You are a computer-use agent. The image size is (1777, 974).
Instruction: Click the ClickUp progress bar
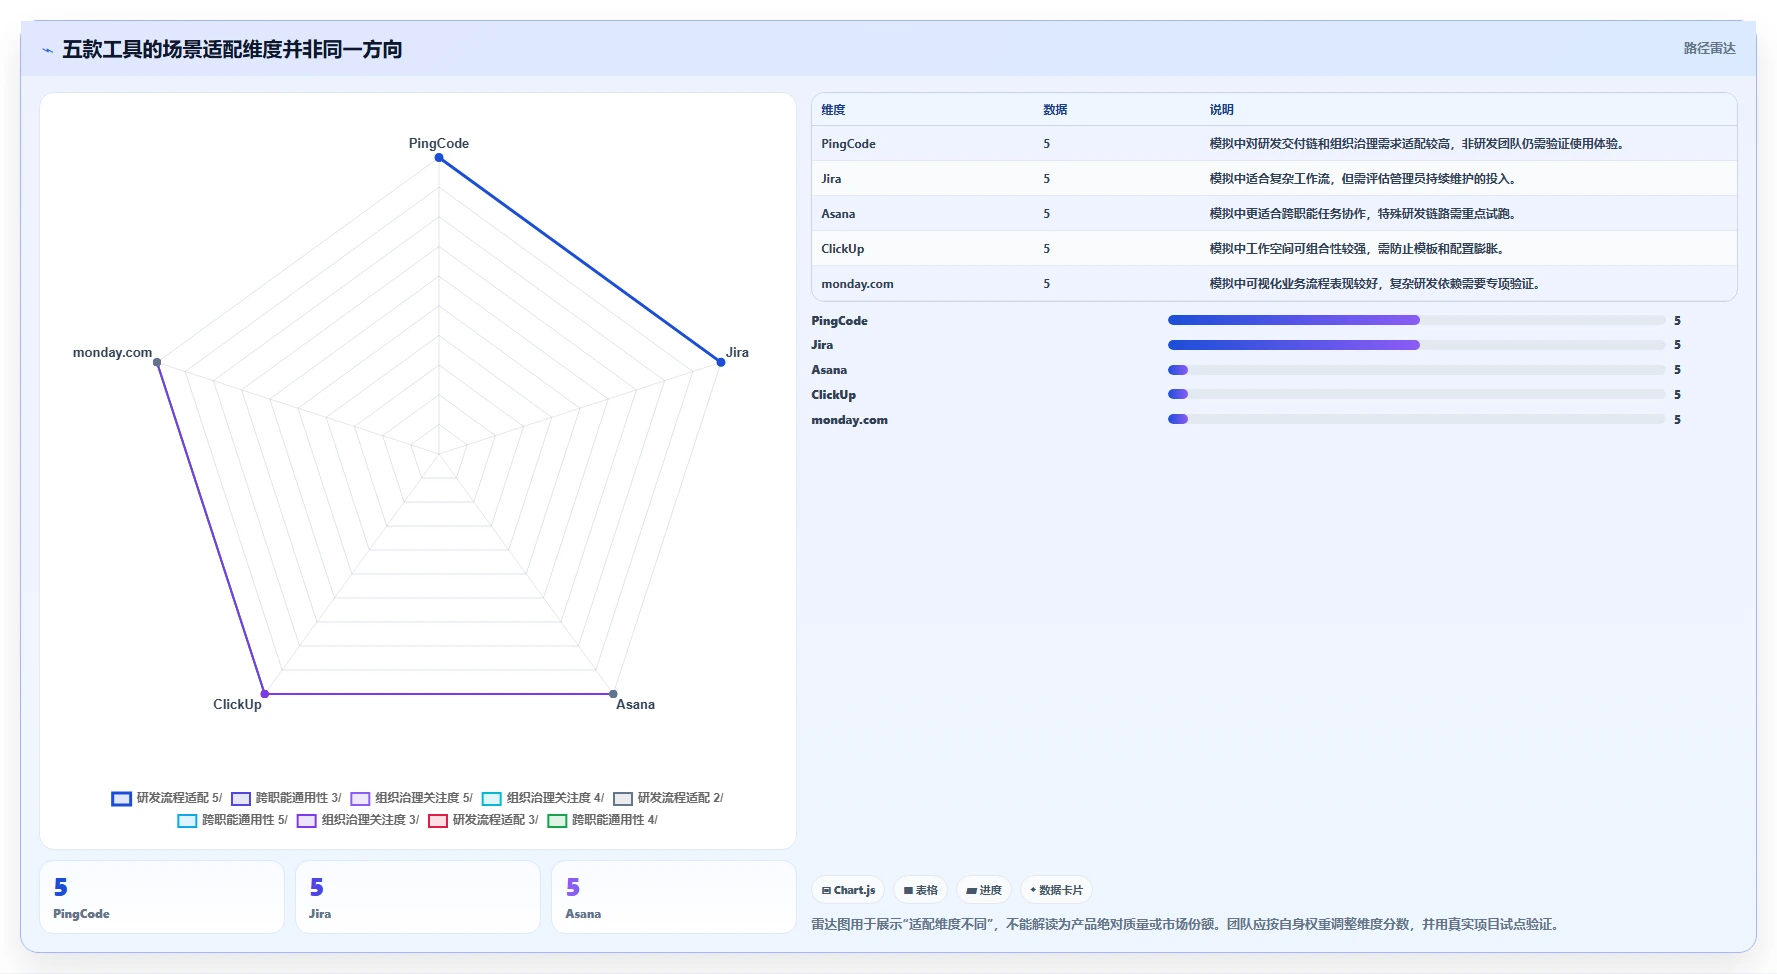pyautogui.click(x=1416, y=394)
